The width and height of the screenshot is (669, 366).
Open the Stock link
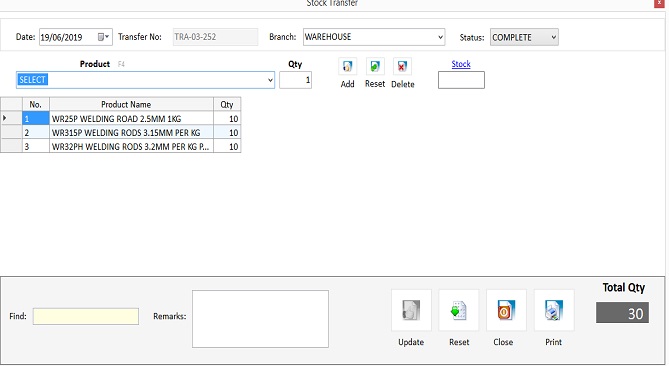click(461, 64)
